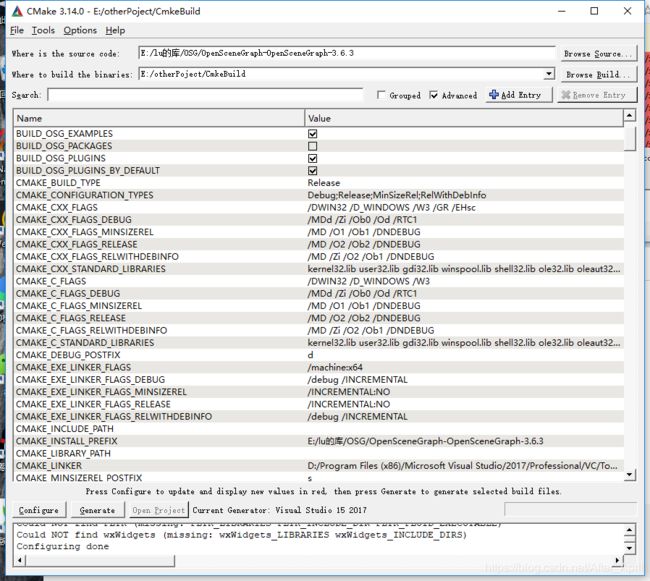
Task: Toggle BUILD_OSG_PLUGINS_BY_DEFAULT checkbox
Action: pyautogui.click(x=313, y=171)
